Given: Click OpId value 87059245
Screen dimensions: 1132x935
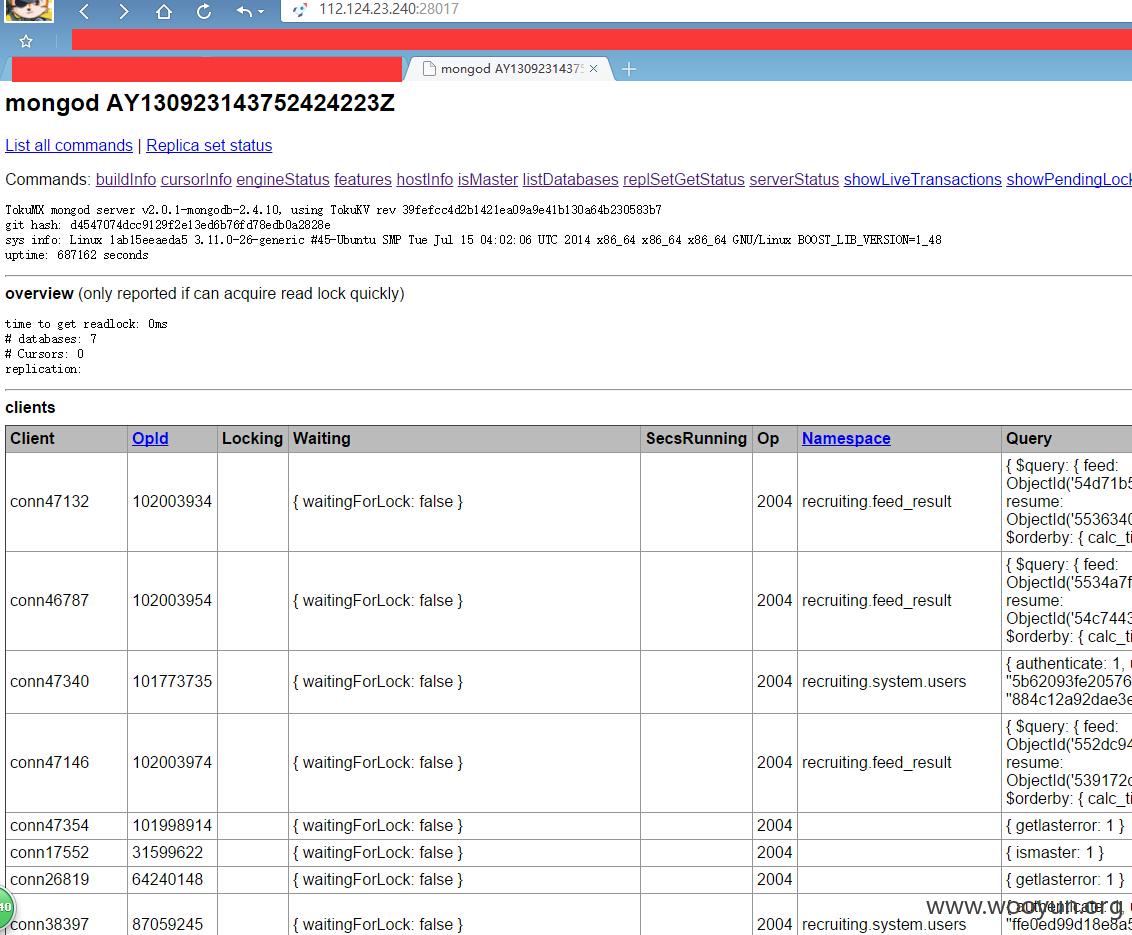Looking at the screenshot, I should click(x=167, y=924).
